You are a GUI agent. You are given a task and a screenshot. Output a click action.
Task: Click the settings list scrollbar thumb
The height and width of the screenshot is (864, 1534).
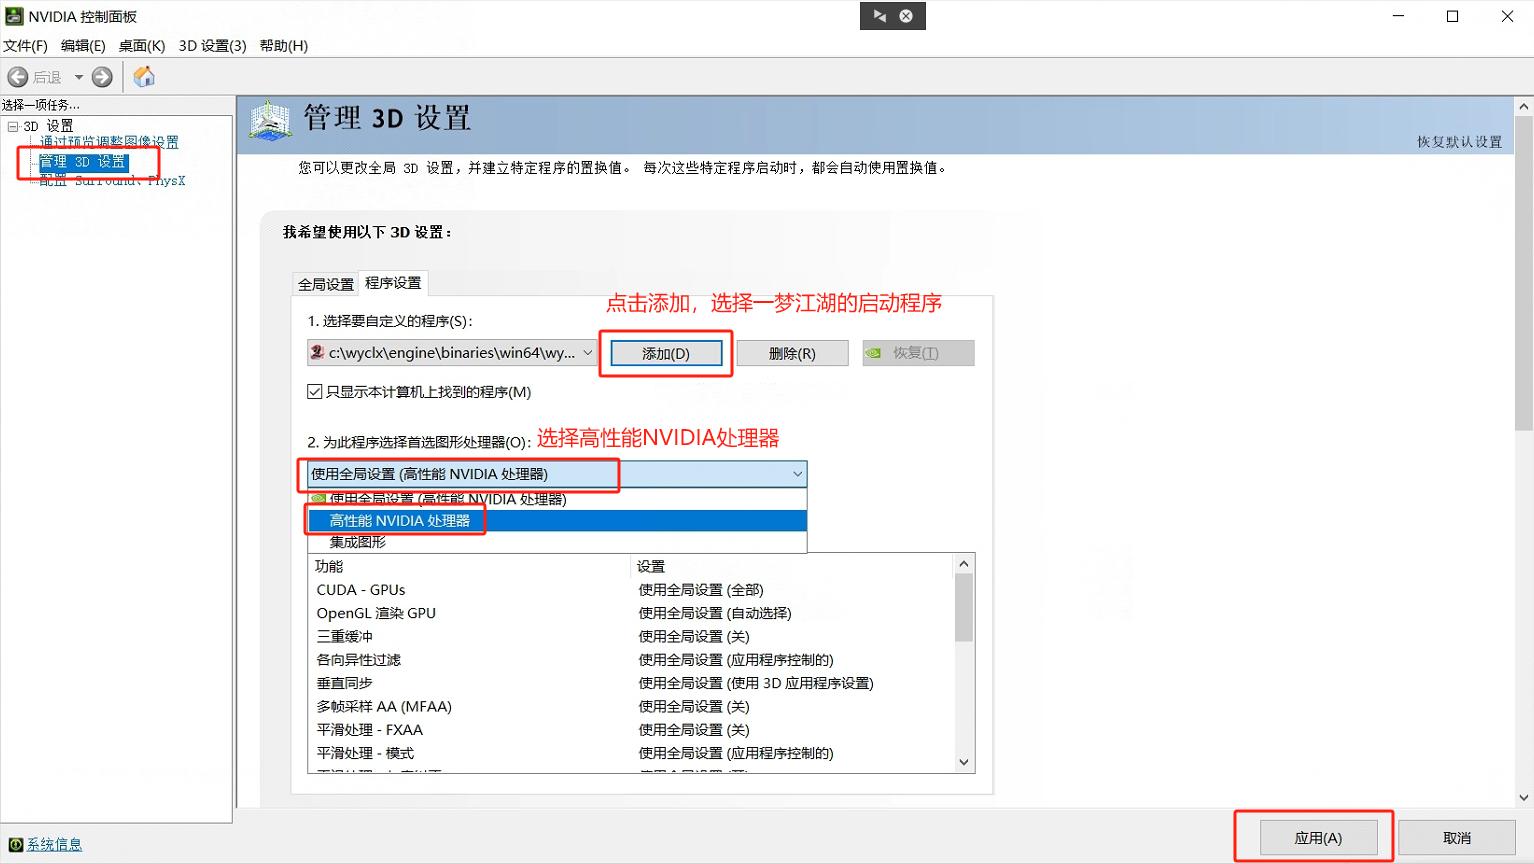[964, 608]
